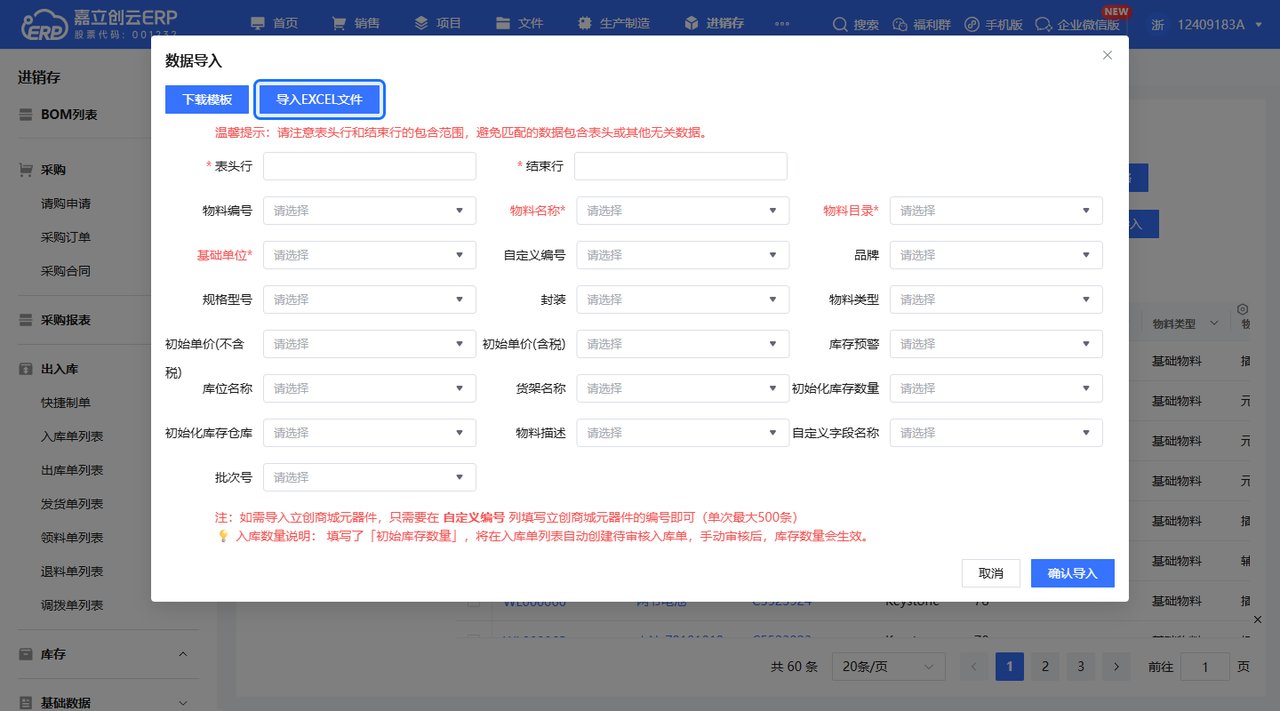The image size is (1280, 711).
Task: Click the 前往 page number input
Action: pyautogui.click(x=1205, y=667)
